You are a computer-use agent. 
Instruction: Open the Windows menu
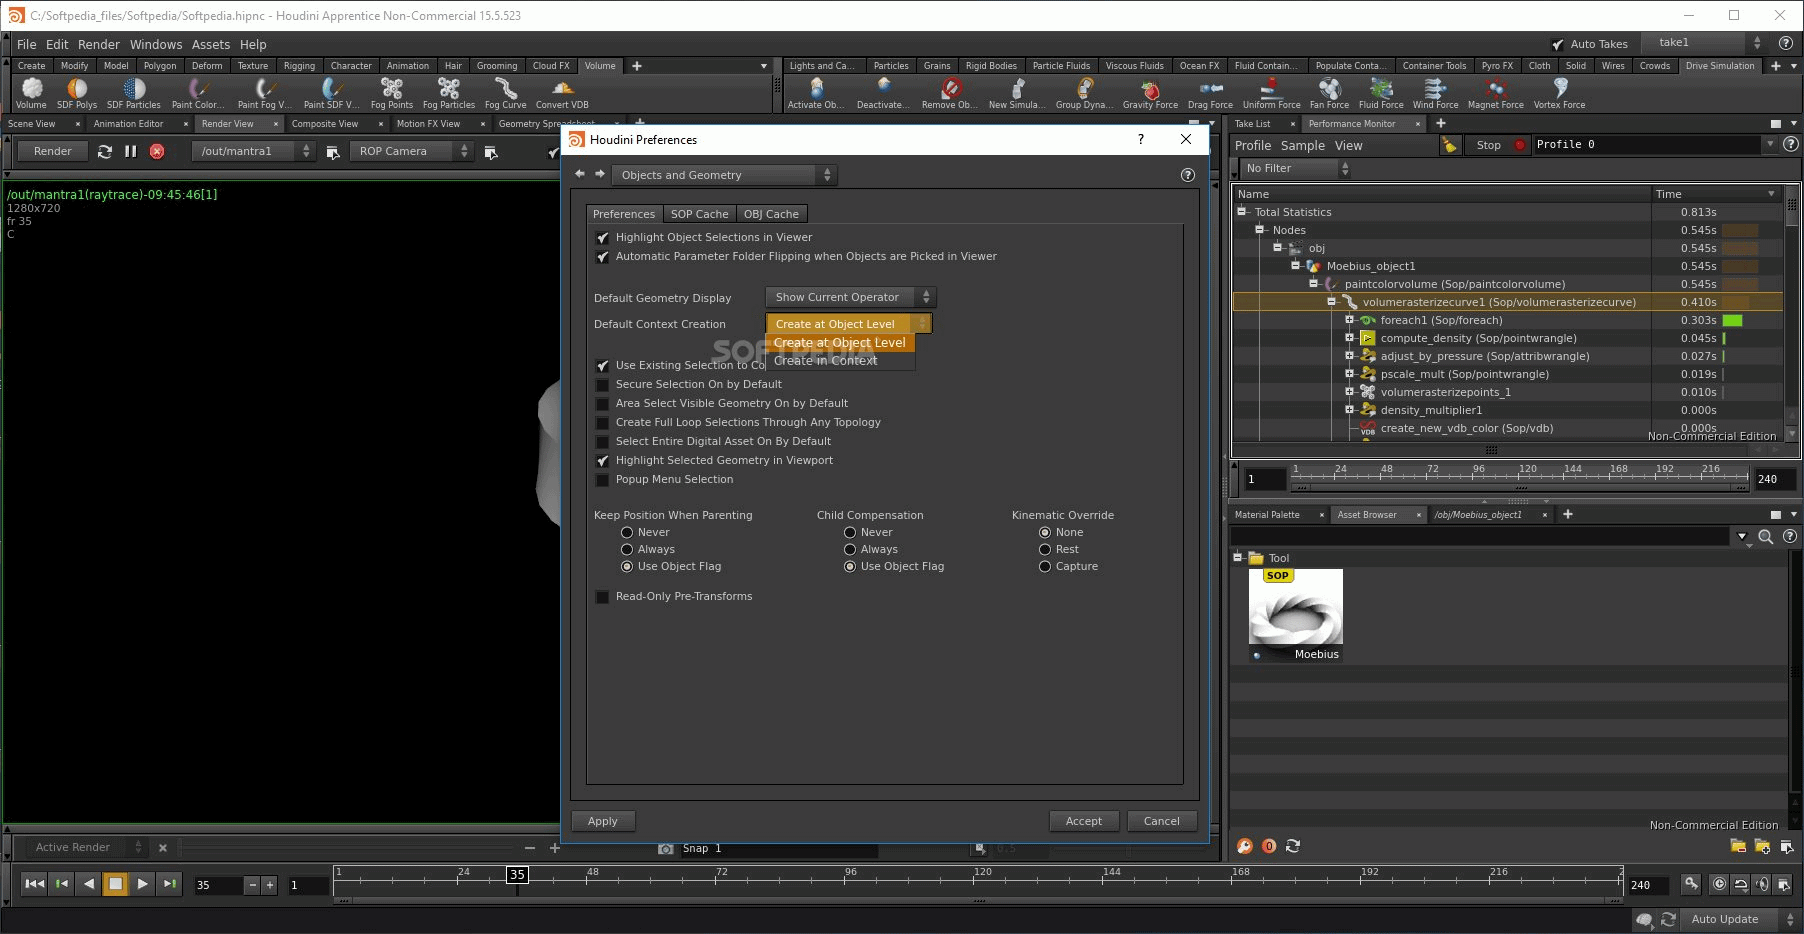click(156, 44)
